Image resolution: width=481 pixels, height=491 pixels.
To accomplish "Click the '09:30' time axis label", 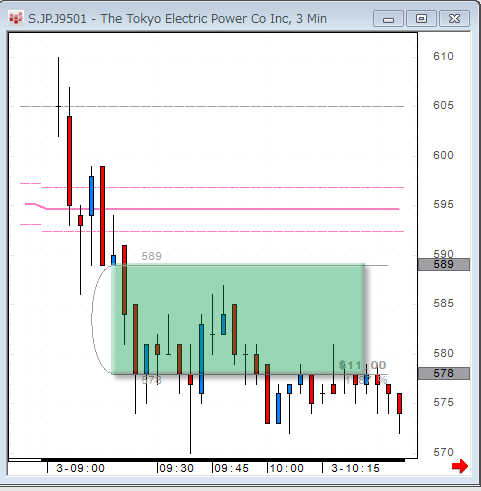I will 177,468.
